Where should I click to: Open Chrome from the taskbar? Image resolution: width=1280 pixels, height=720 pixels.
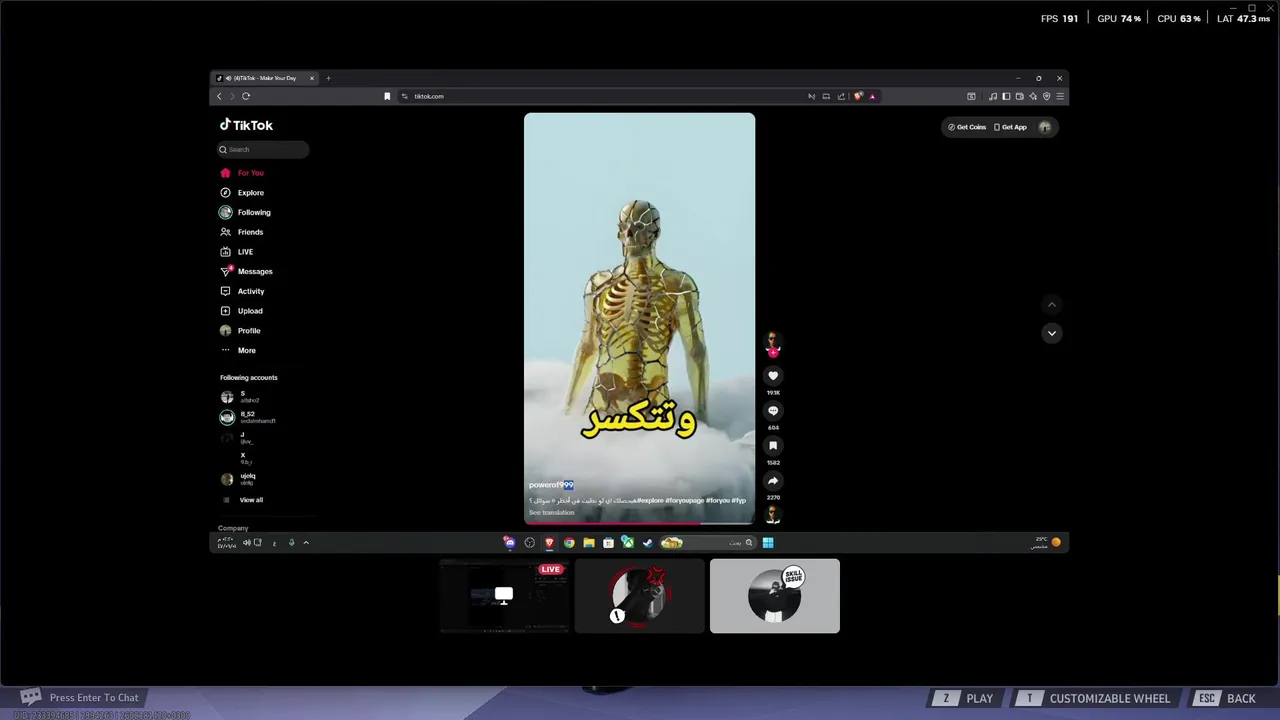pyautogui.click(x=569, y=543)
